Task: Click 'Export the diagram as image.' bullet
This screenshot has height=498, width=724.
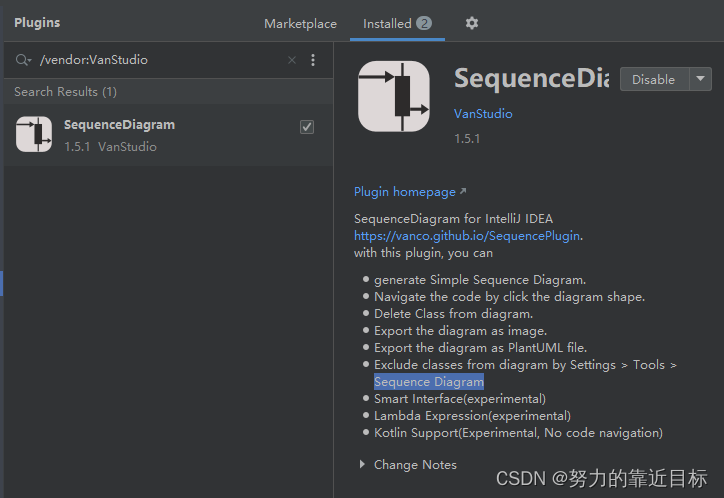Action: 460,331
